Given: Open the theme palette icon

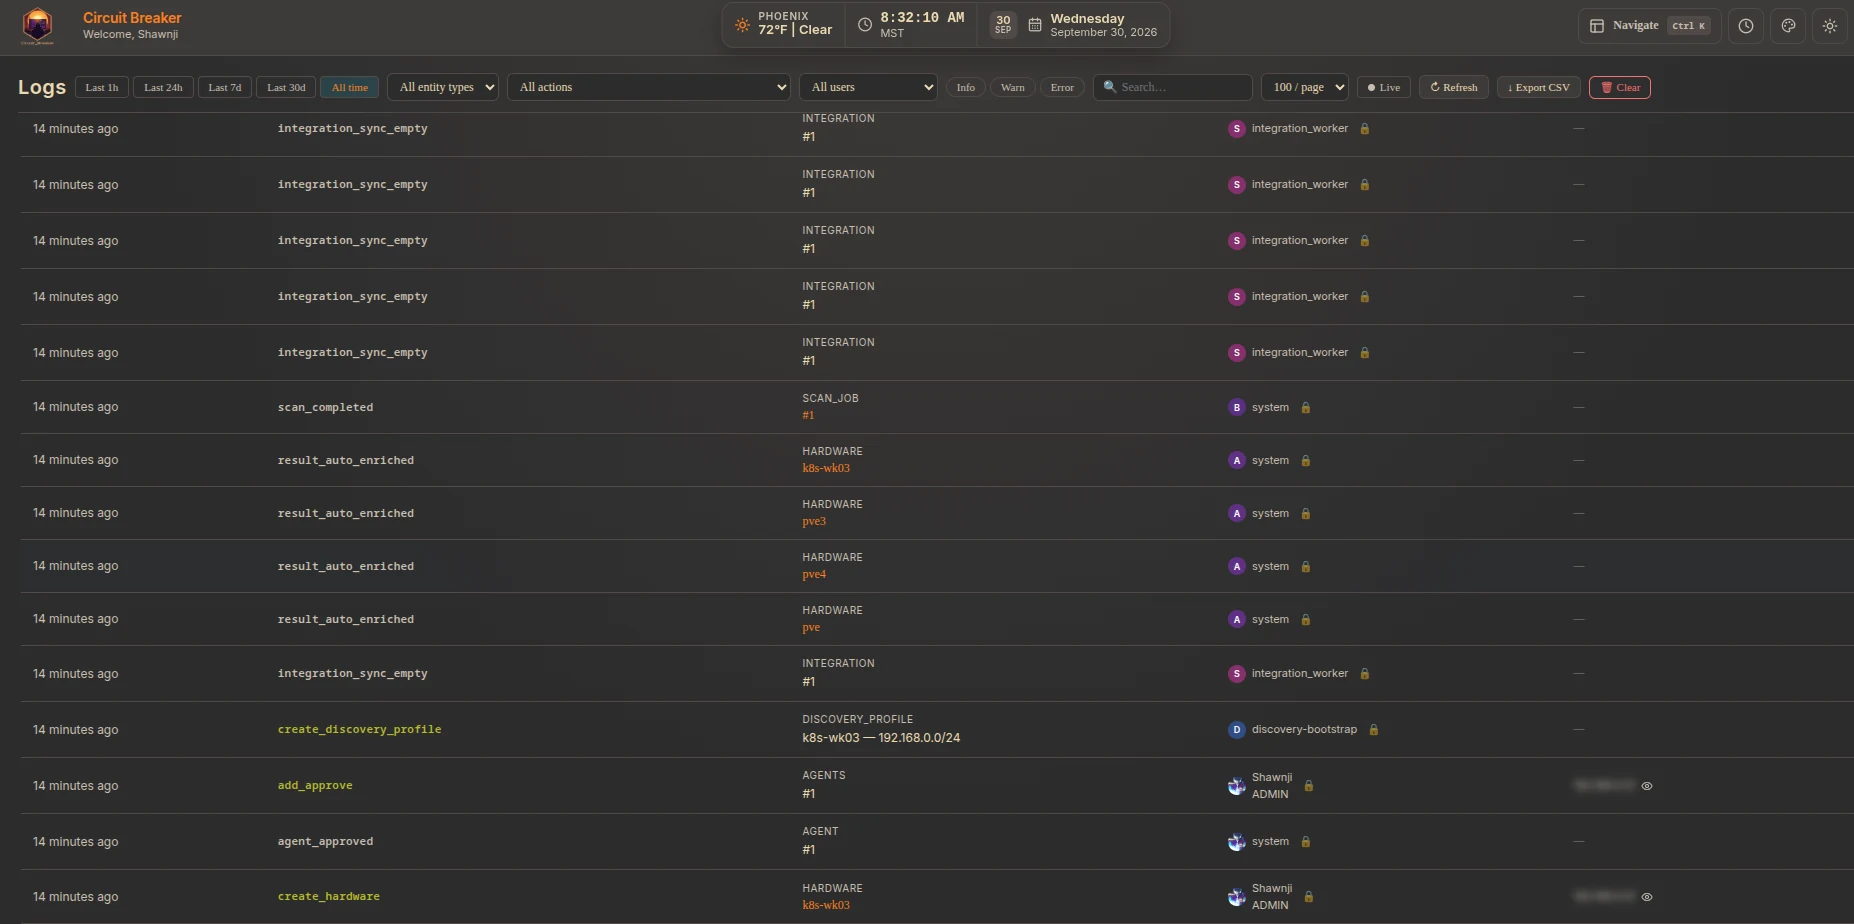Looking at the screenshot, I should (1788, 26).
